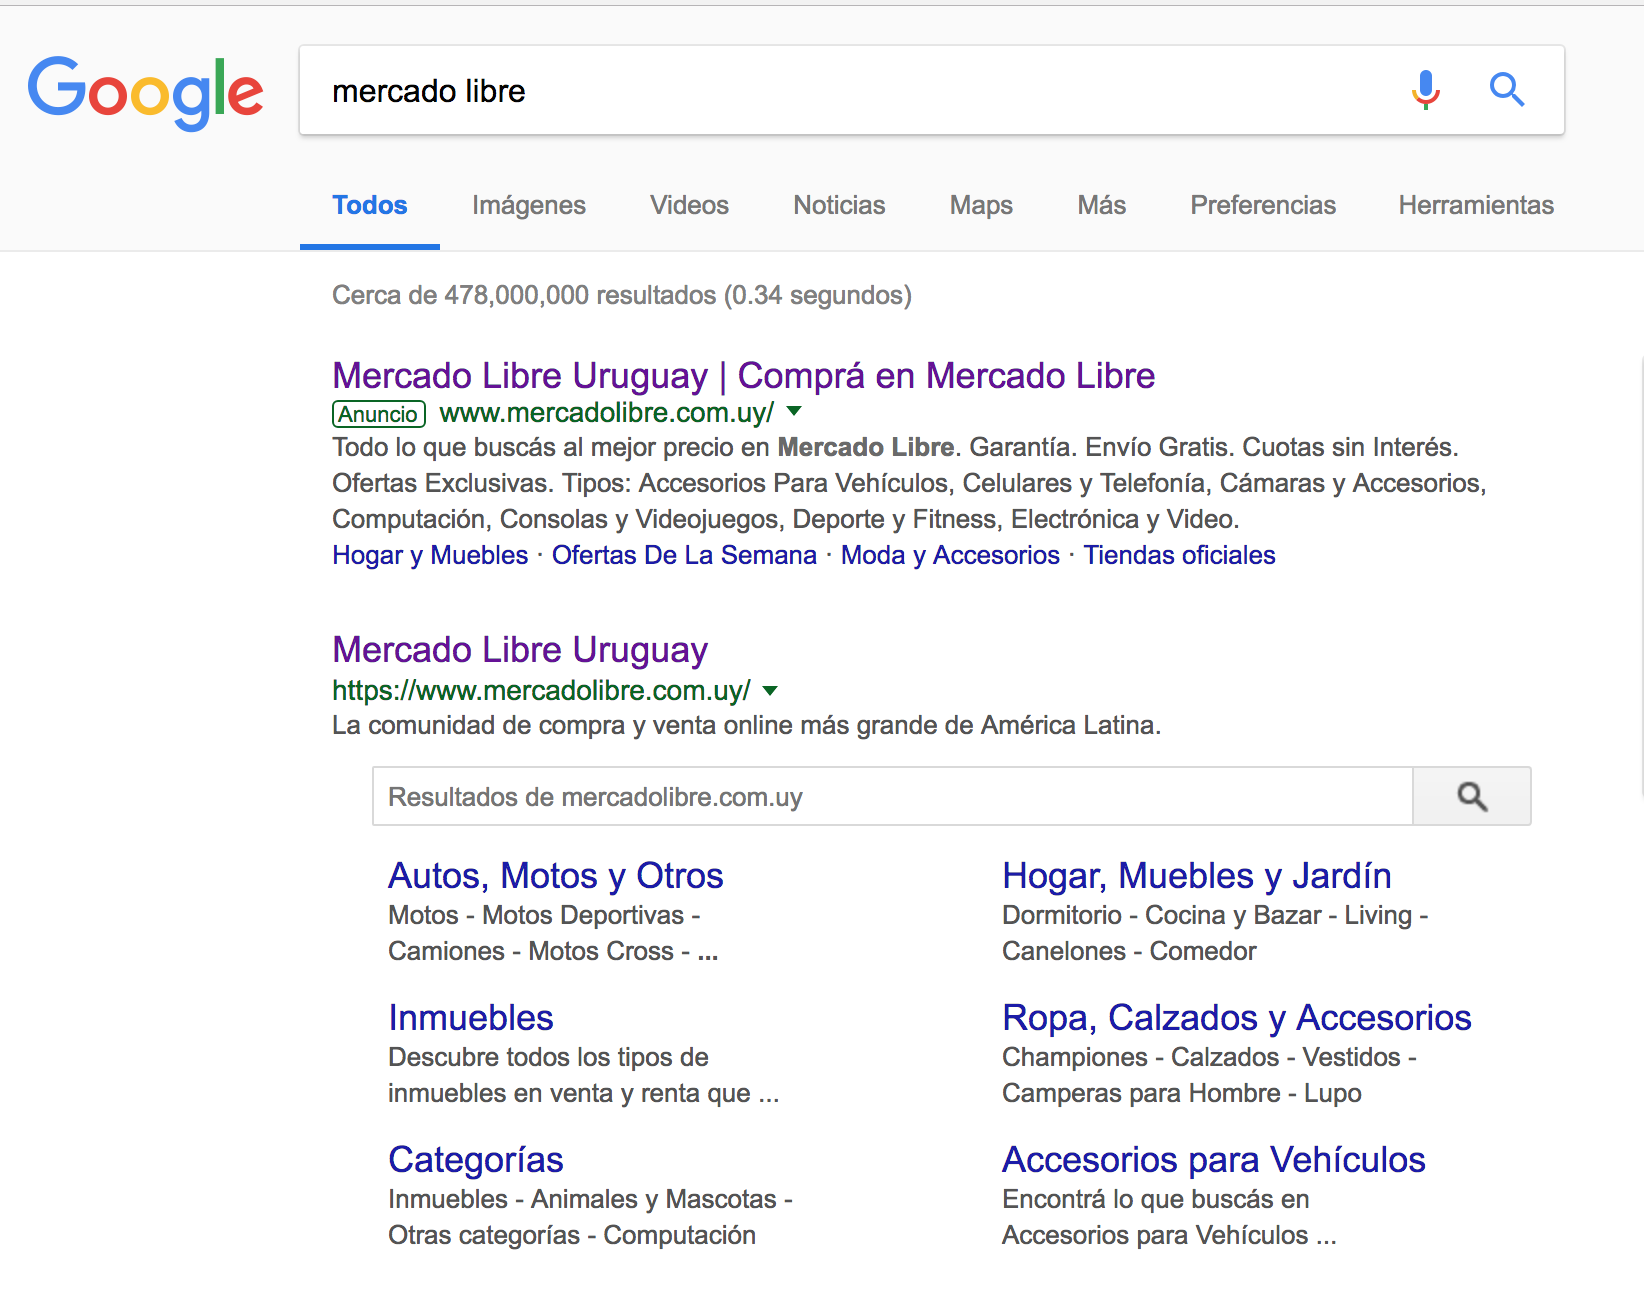This screenshot has width=1644, height=1290.
Task: Focus the mercadolibre.com.uy results search field
Action: coord(890,796)
